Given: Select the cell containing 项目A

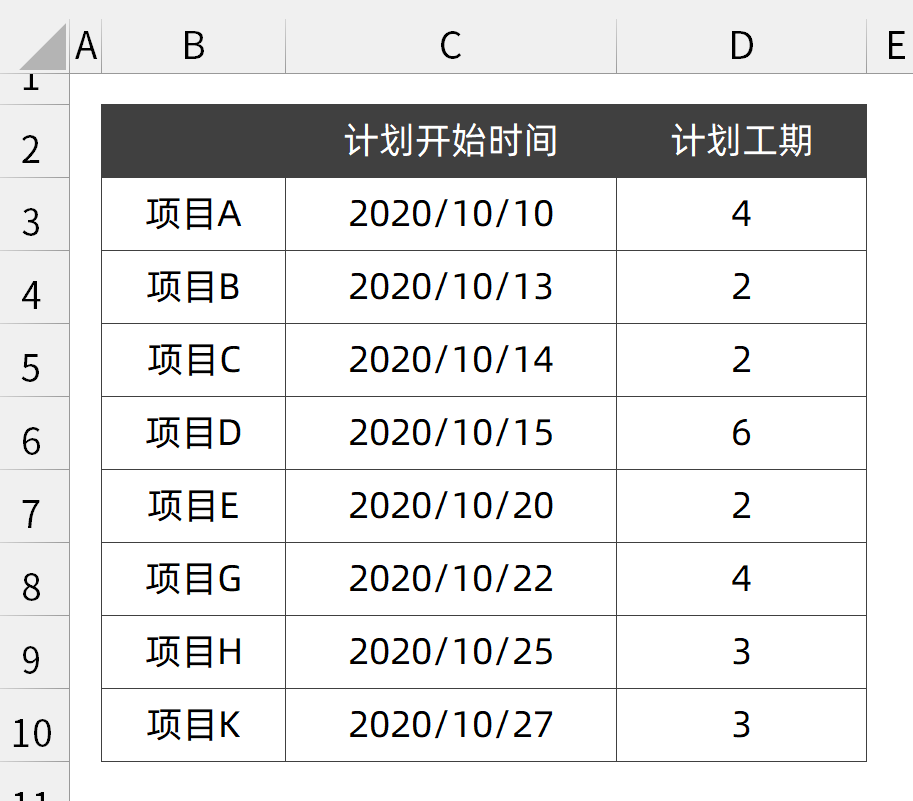Looking at the screenshot, I should 193,214.
